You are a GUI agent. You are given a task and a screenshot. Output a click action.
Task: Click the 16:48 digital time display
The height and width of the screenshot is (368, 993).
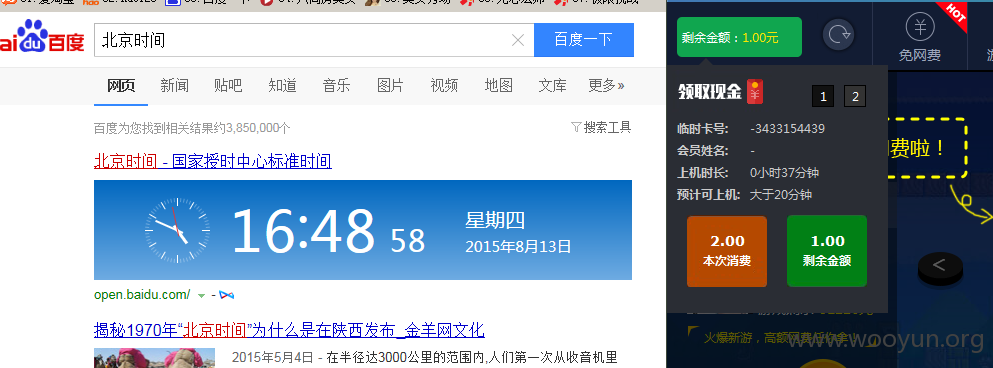pyautogui.click(x=303, y=230)
